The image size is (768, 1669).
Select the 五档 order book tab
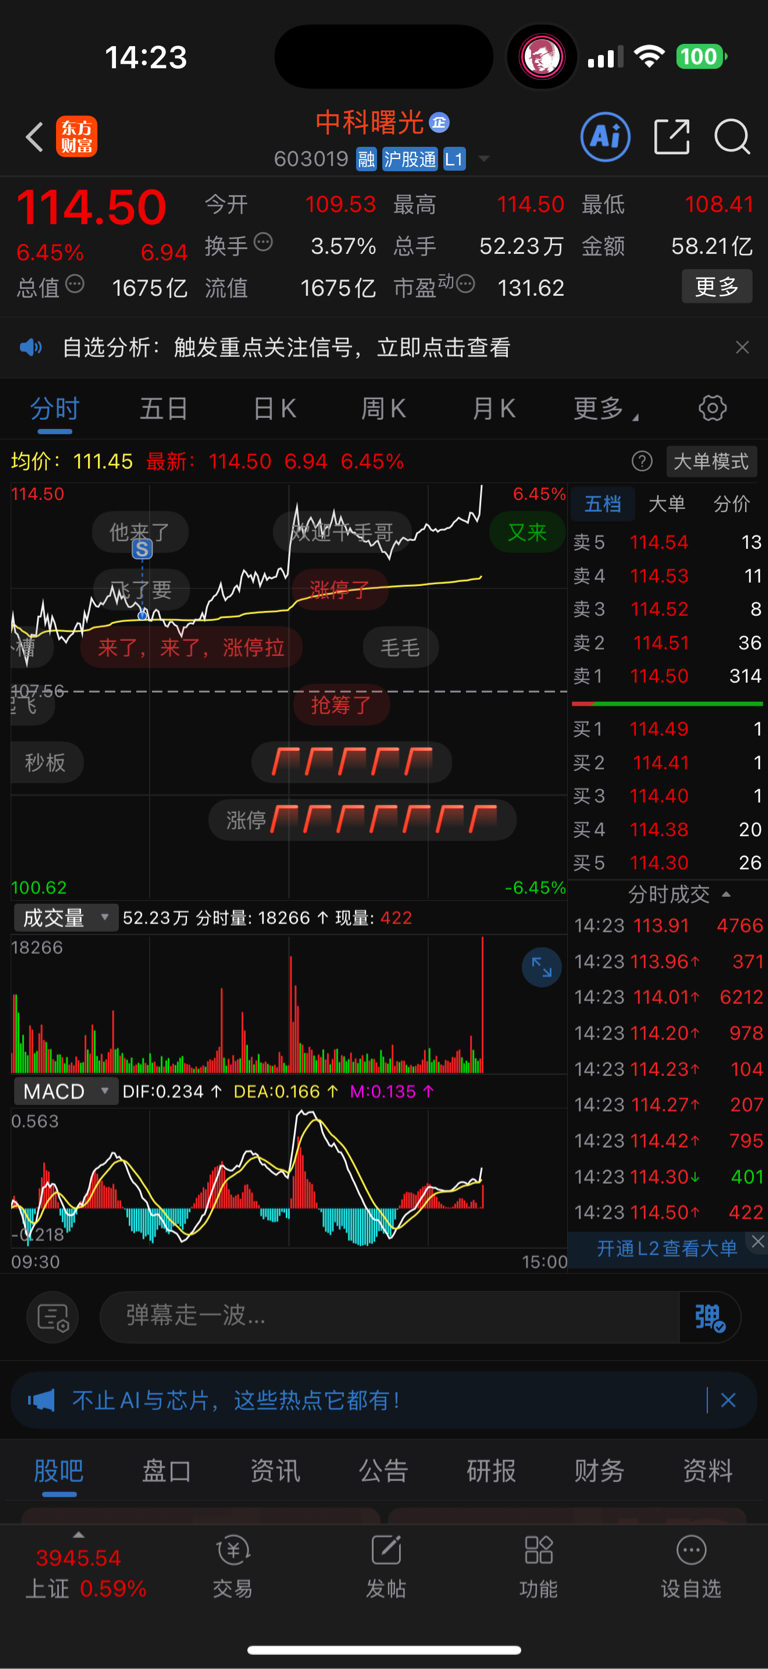(603, 503)
